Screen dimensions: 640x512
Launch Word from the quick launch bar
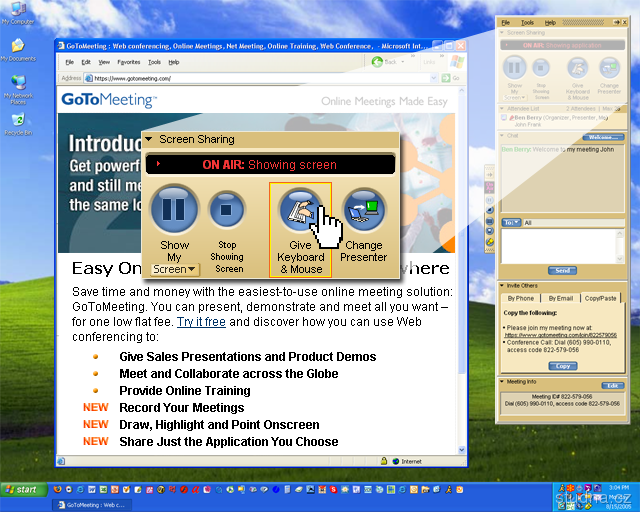(92, 489)
